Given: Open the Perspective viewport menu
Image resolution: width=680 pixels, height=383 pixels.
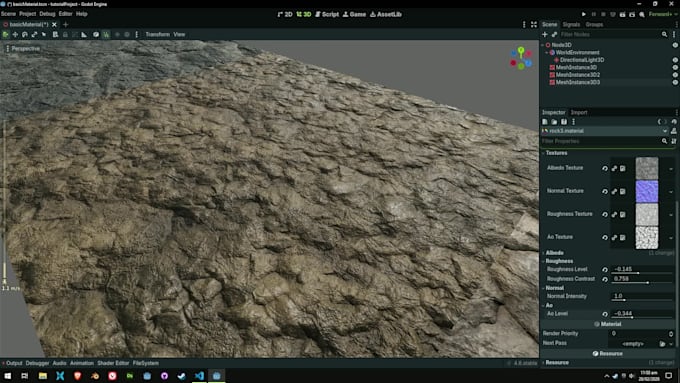Looking at the screenshot, I should [23, 49].
